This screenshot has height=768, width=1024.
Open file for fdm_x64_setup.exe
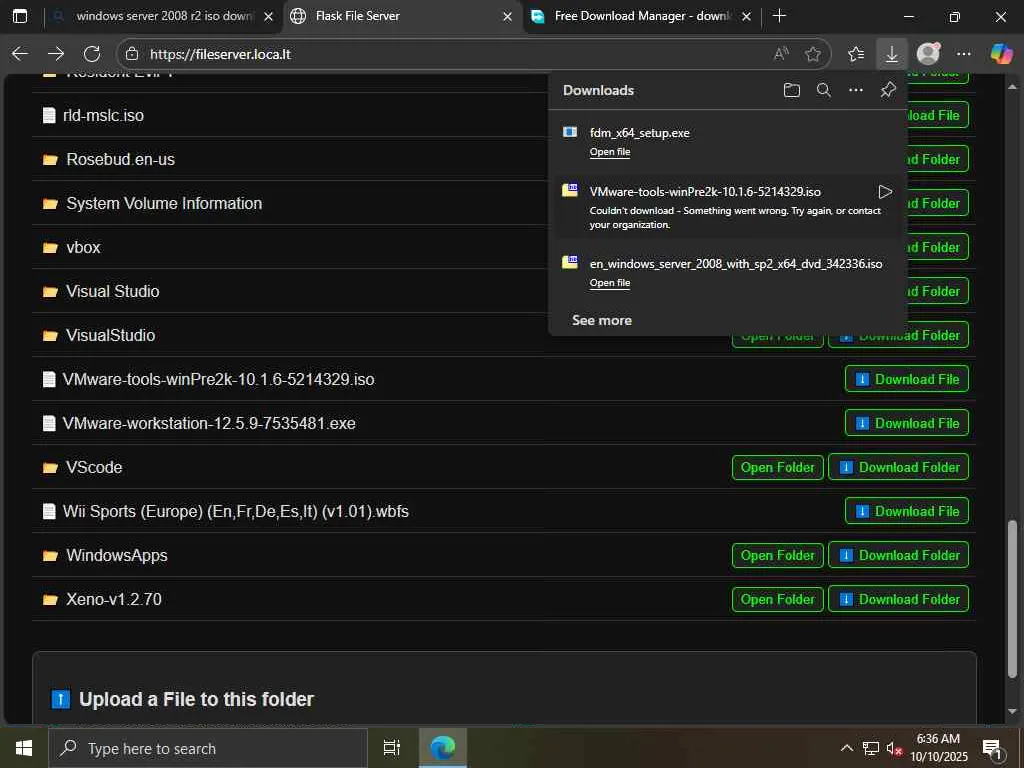click(x=610, y=152)
